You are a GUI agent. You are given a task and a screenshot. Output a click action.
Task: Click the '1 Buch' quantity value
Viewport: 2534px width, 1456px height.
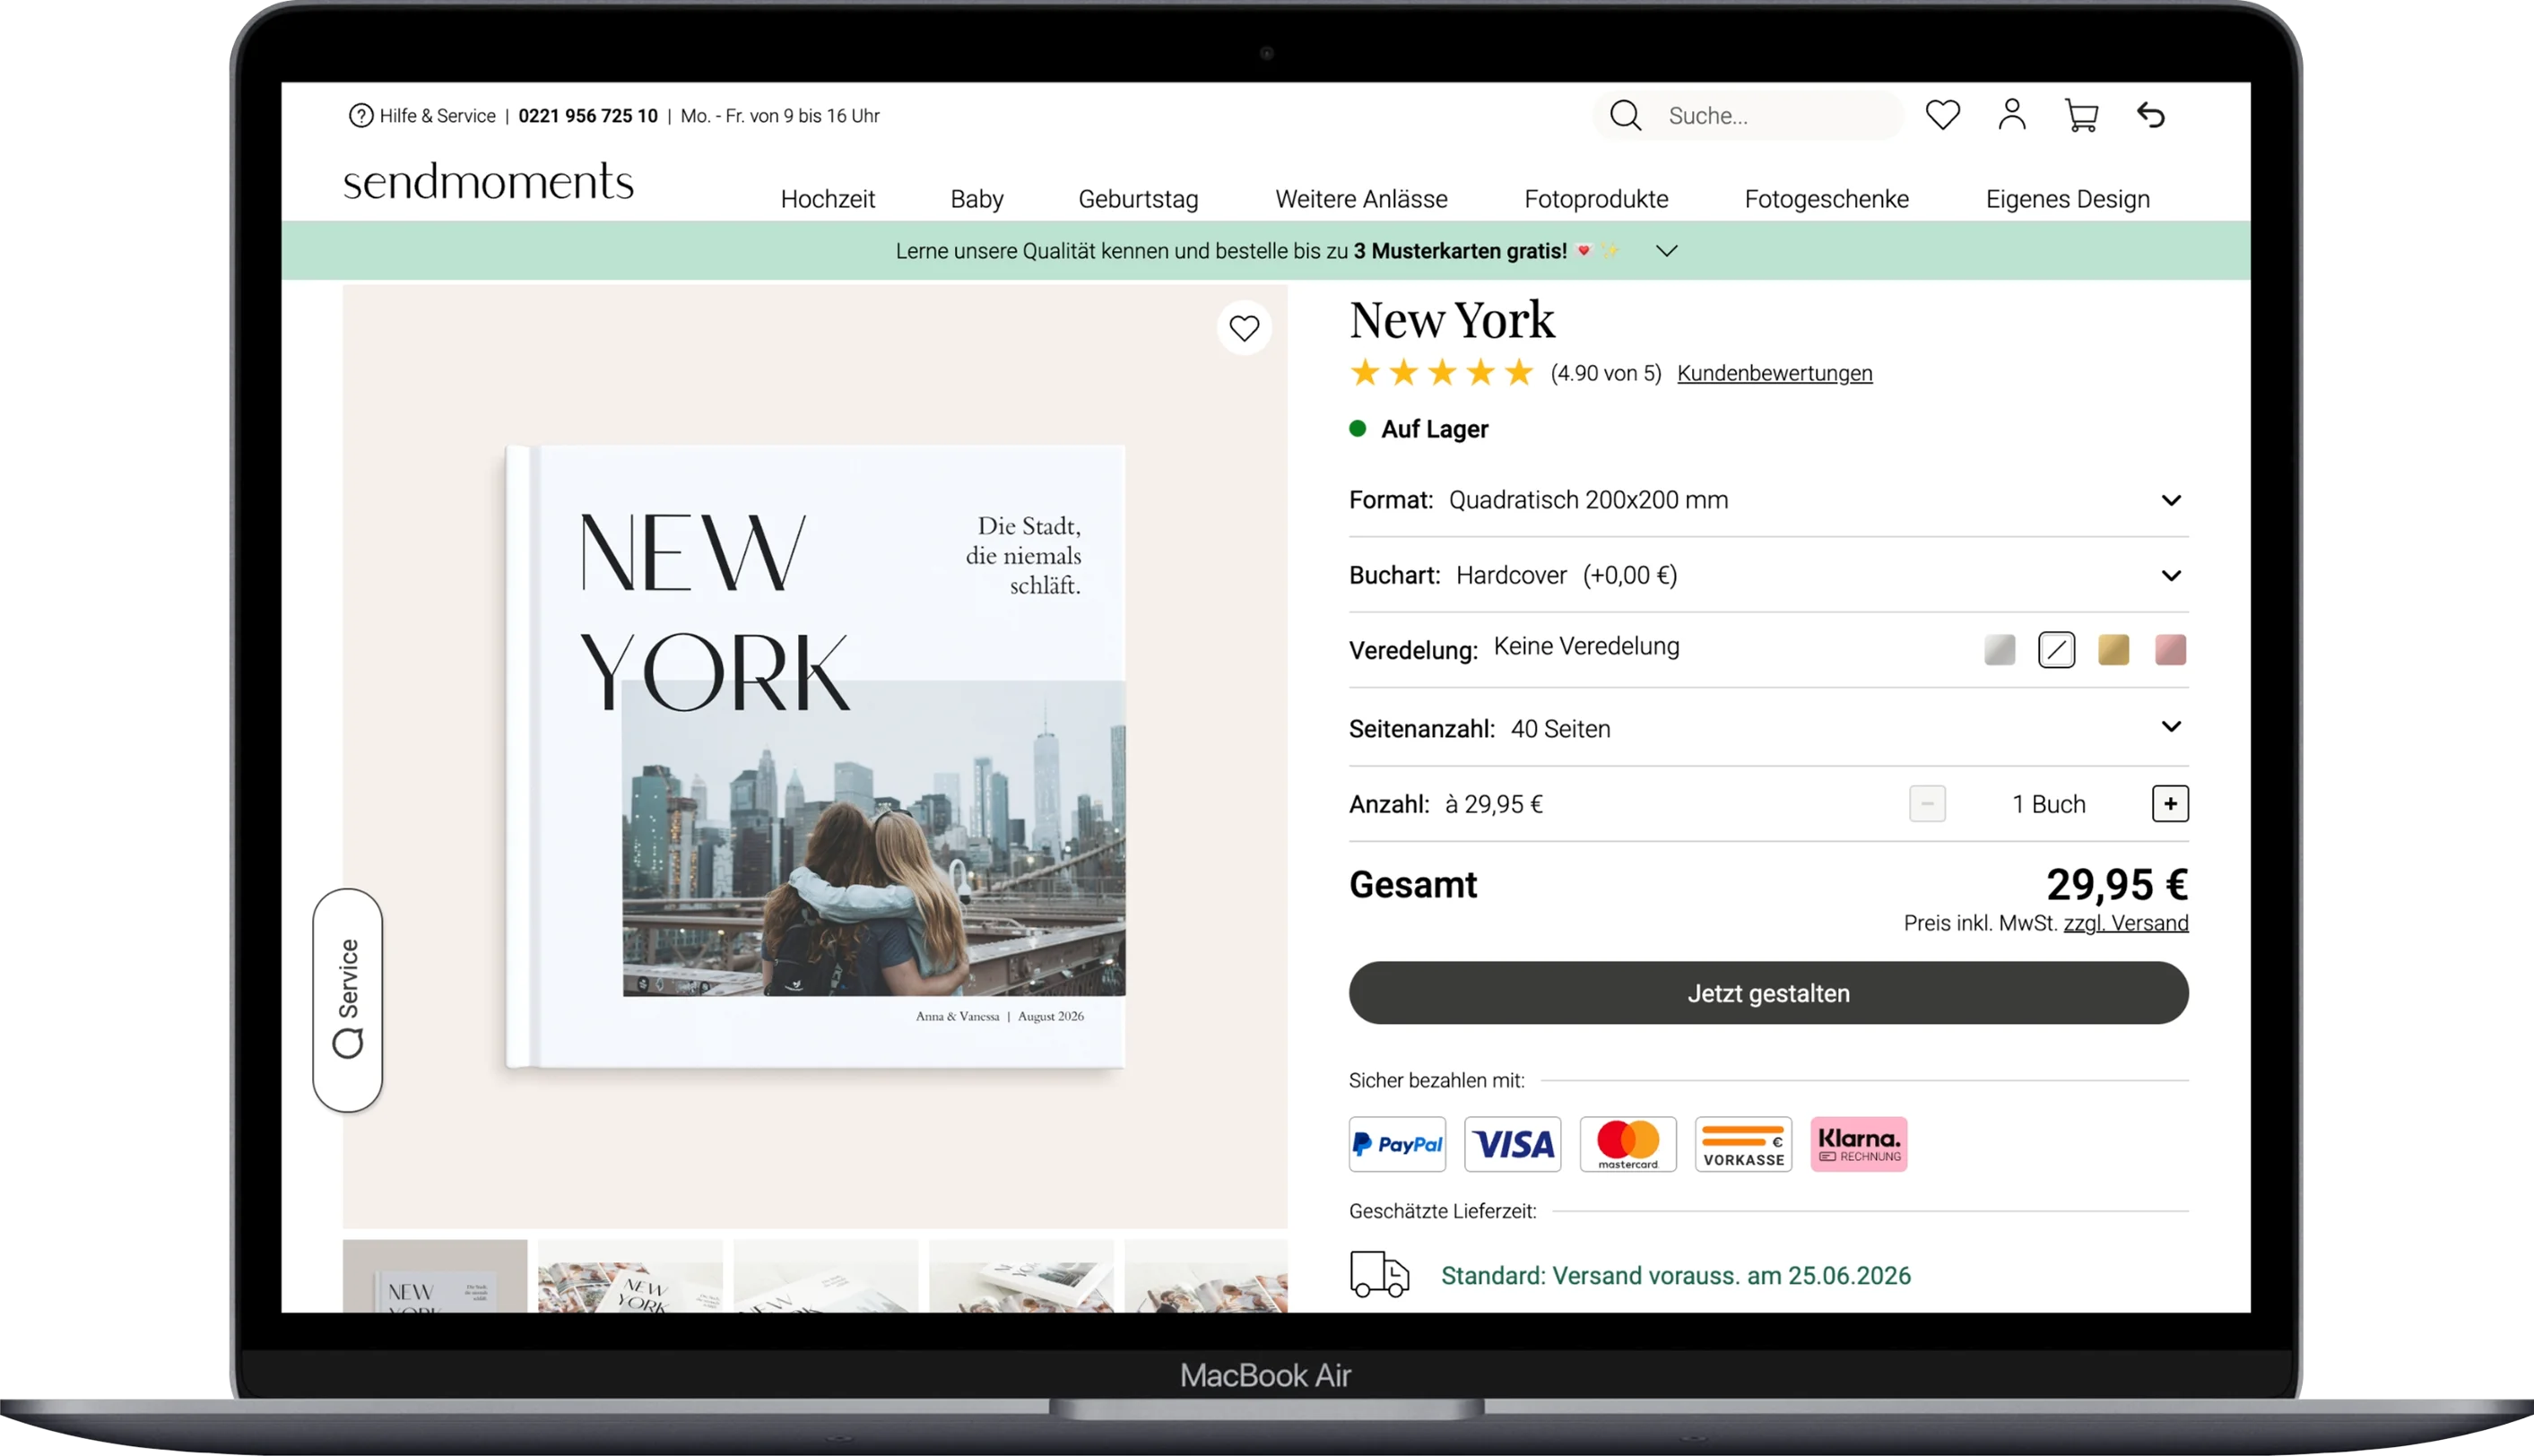coord(2048,805)
